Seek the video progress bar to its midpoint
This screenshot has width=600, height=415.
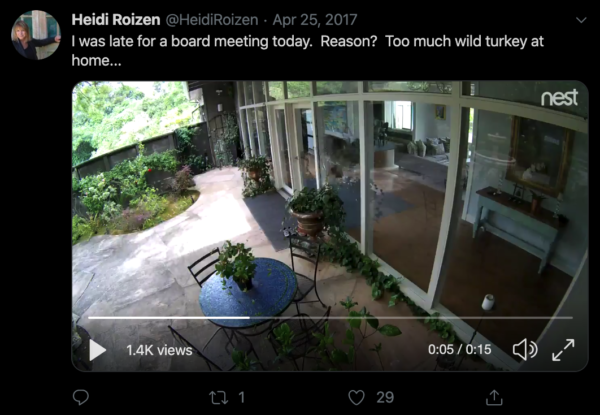(x=330, y=317)
